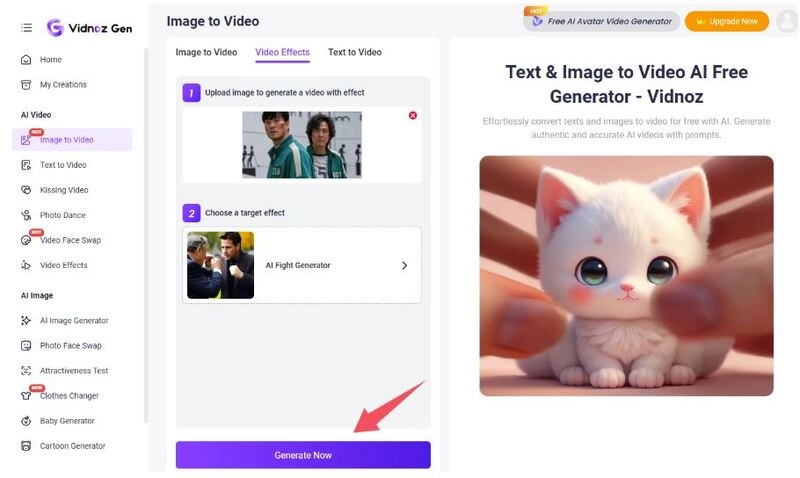Image resolution: width=800 pixels, height=478 pixels.
Task: Click the sidebar vertical scrollbar
Action: [146, 235]
